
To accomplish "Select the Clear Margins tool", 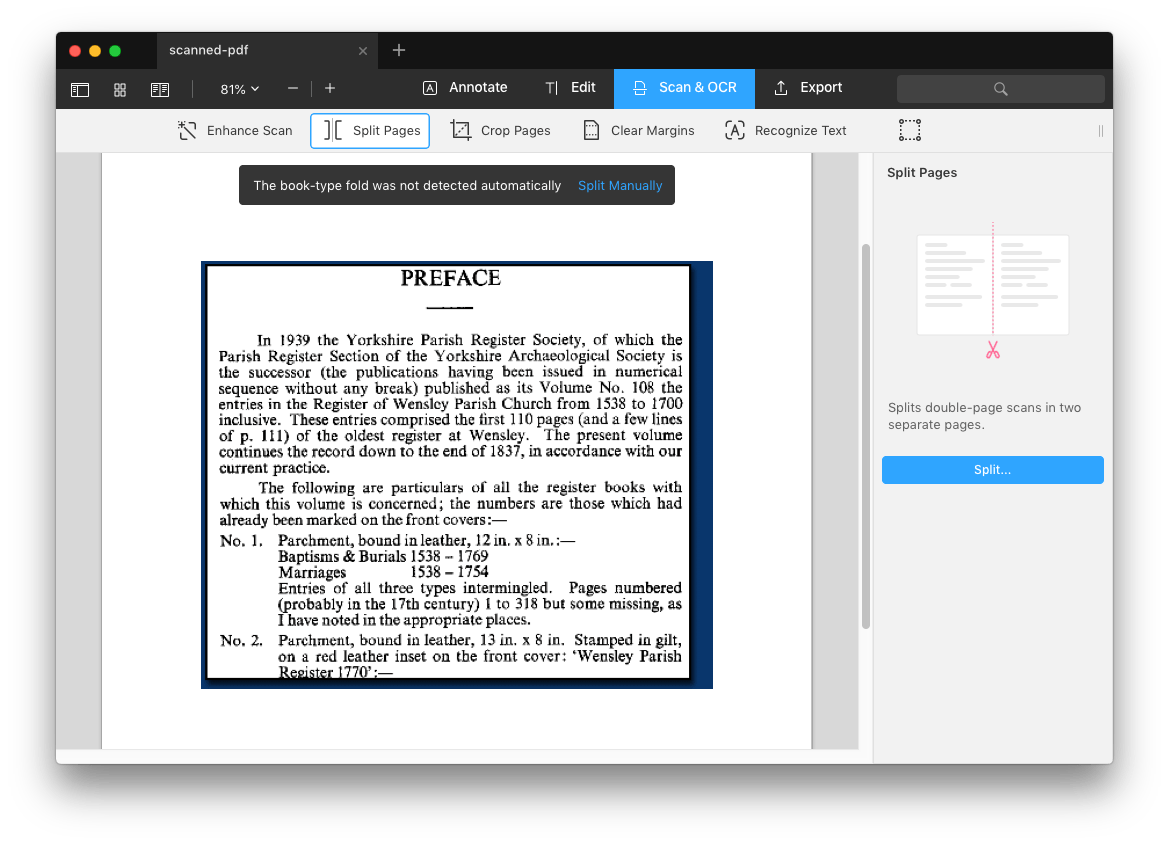I will [x=638, y=130].
